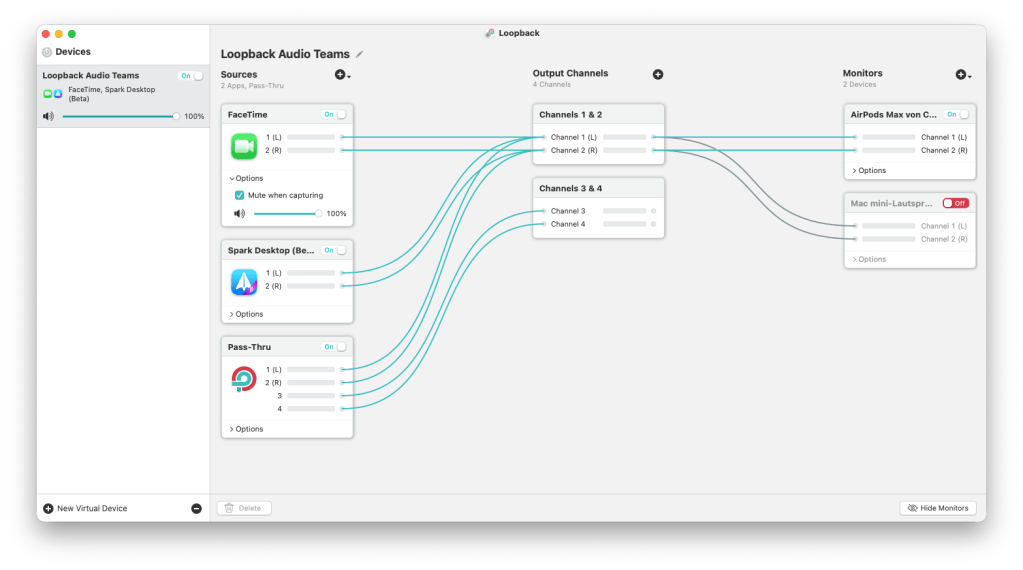Expand Options under Spark Desktop source

(246, 314)
